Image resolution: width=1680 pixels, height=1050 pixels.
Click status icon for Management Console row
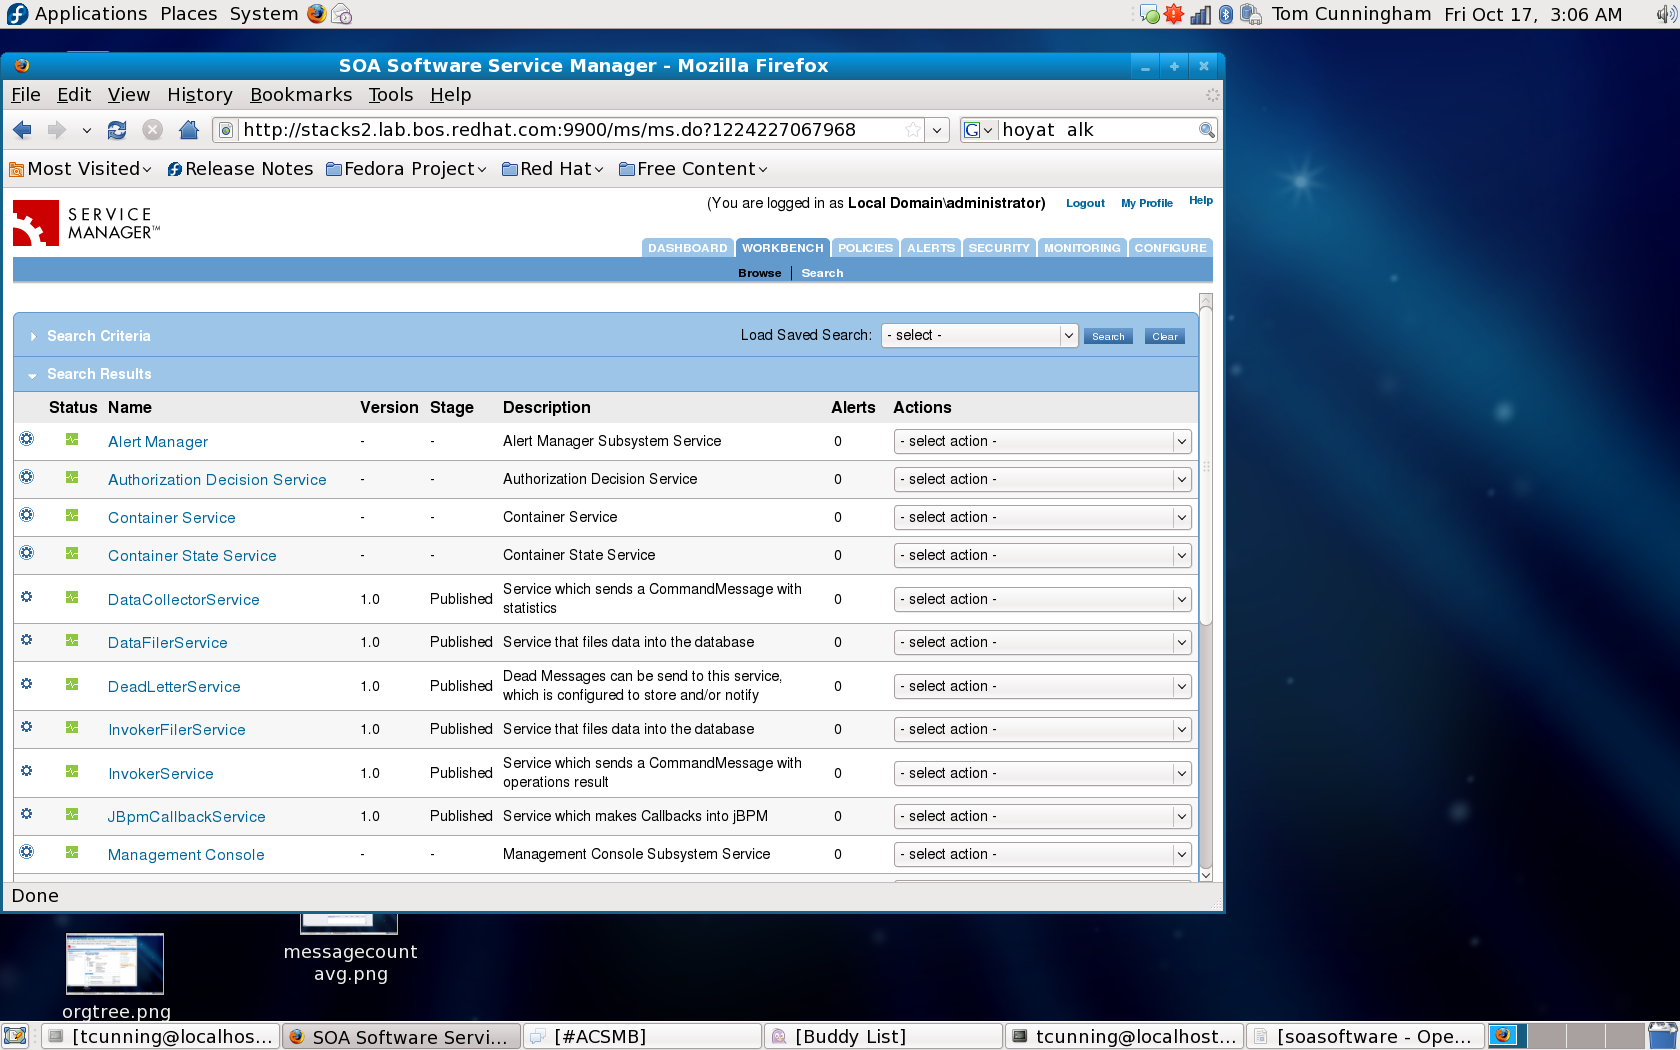[72, 852]
